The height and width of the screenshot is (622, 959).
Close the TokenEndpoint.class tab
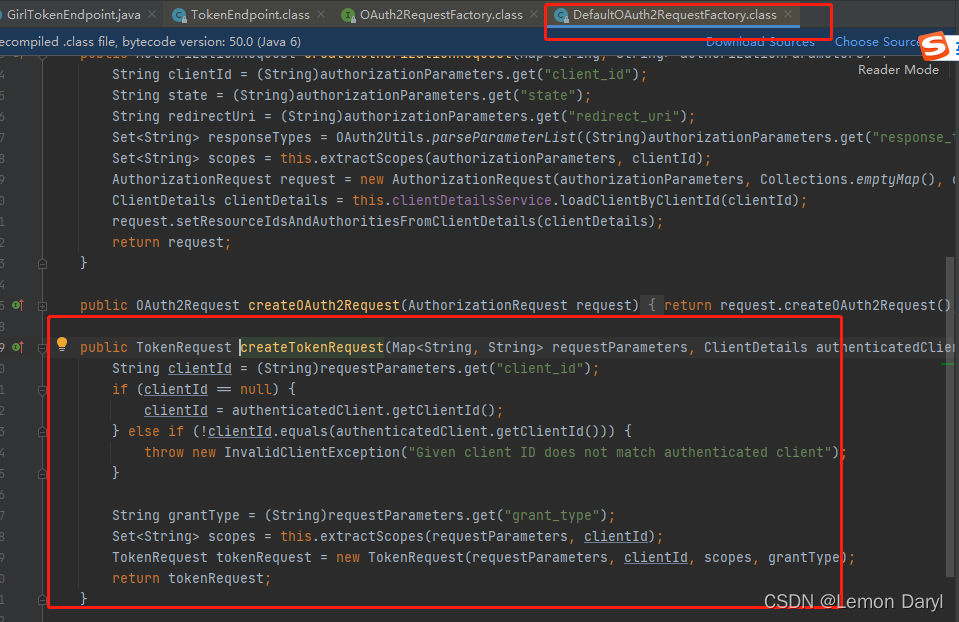click(x=321, y=14)
